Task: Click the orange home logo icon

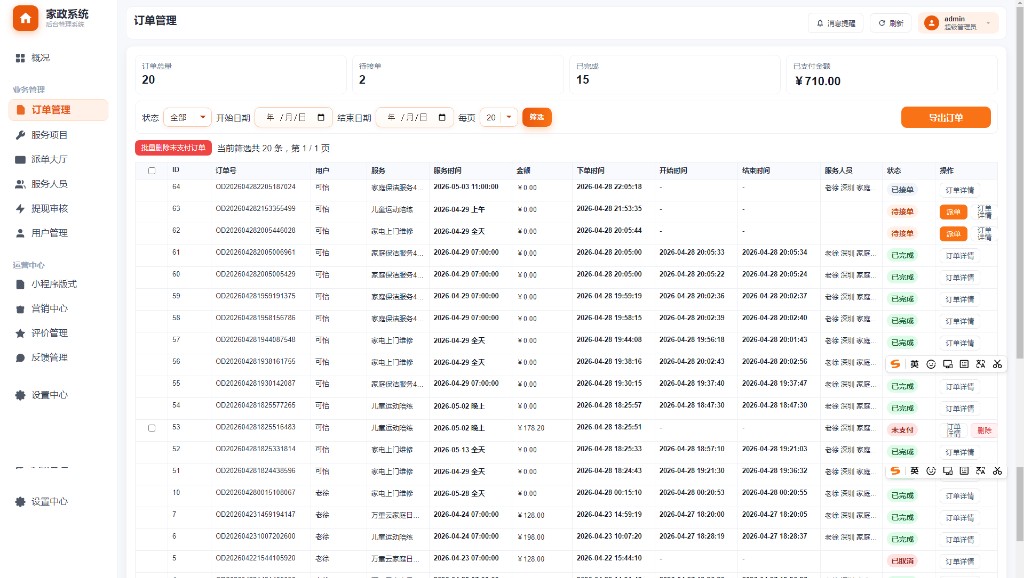Action: (25, 19)
